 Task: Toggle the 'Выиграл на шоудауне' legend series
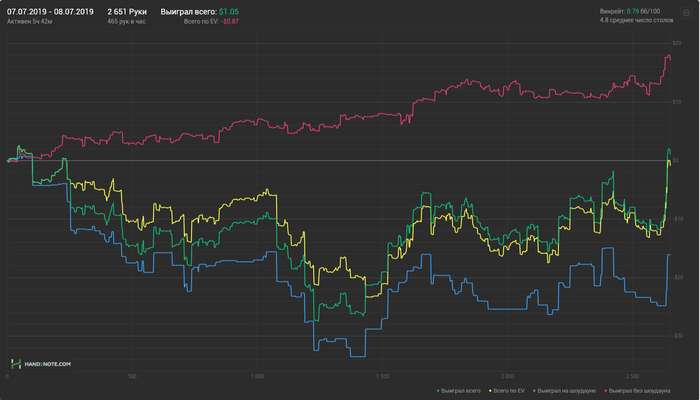(564, 391)
